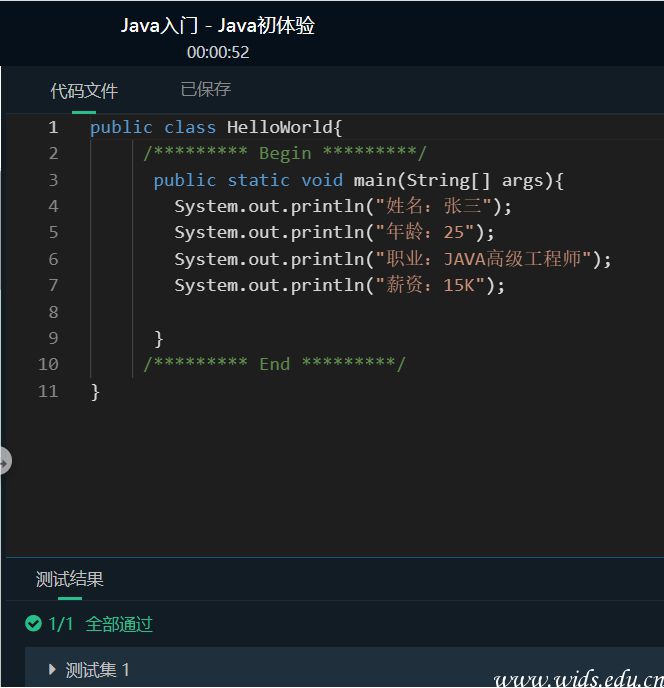Place cursor on the Begin comment line
Image resolution: width=664 pixels, height=688 pixels.
tap(284, 153)
